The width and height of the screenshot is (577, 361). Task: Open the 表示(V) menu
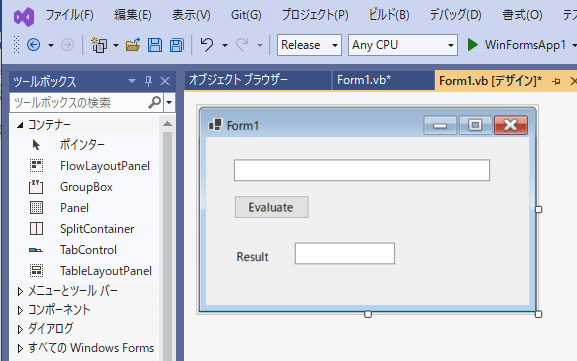(191, 15)
